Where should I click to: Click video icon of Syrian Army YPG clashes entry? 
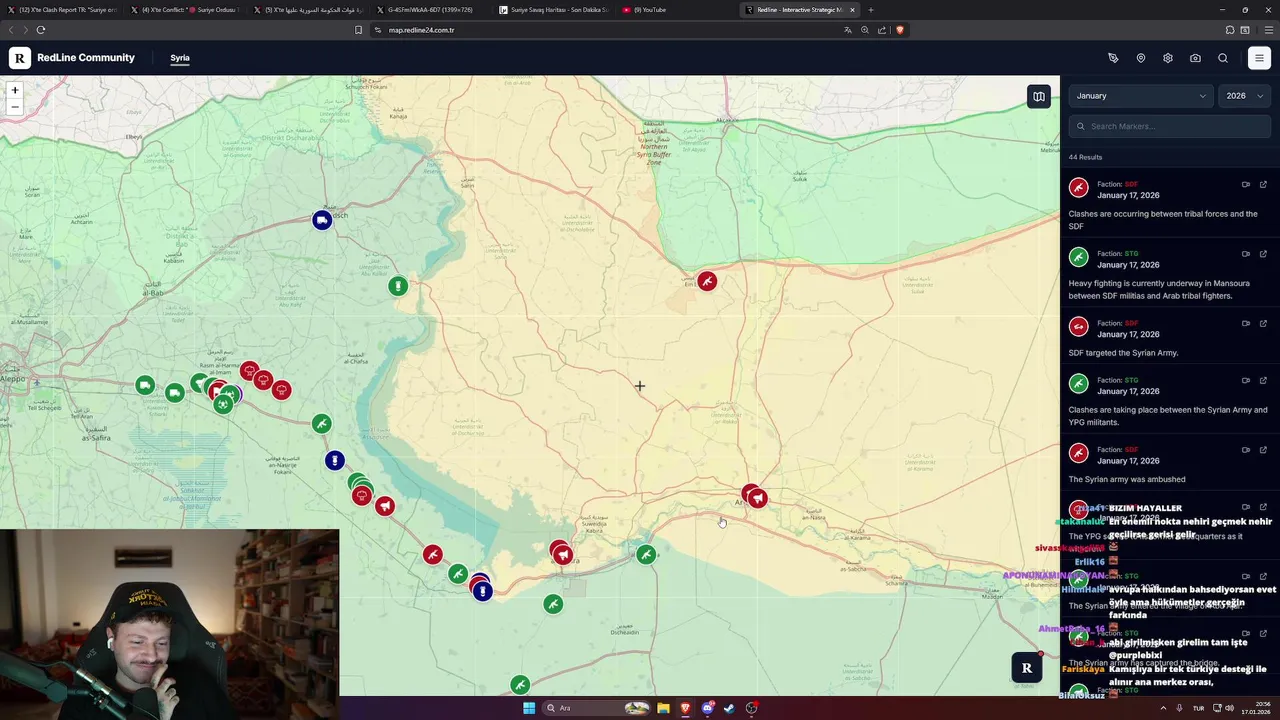tap(1246, 380)
